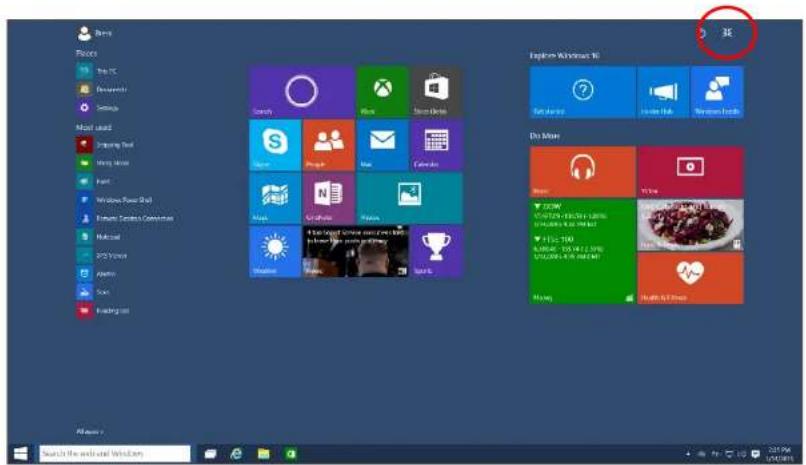Click the restore Start menu size button
Viewport: 806px width, 465px height.
727,33
